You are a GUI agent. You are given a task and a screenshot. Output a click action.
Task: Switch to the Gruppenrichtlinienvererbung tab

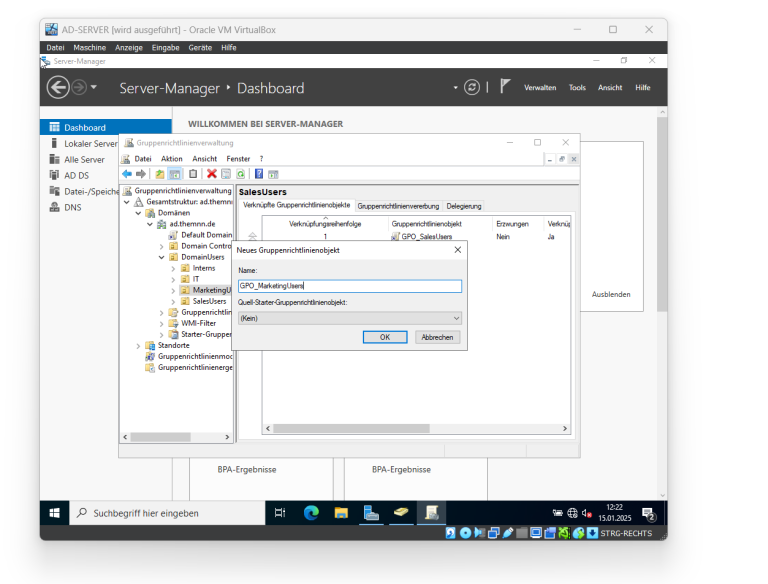398,206
